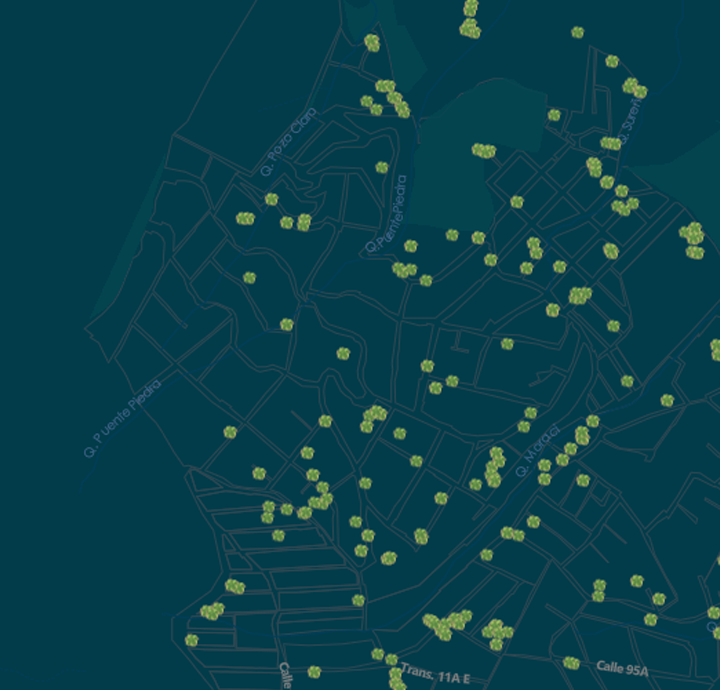Screen dimensions: 720x690
Task: Select tree marker just left of Calle 95A
Action: 571,662
